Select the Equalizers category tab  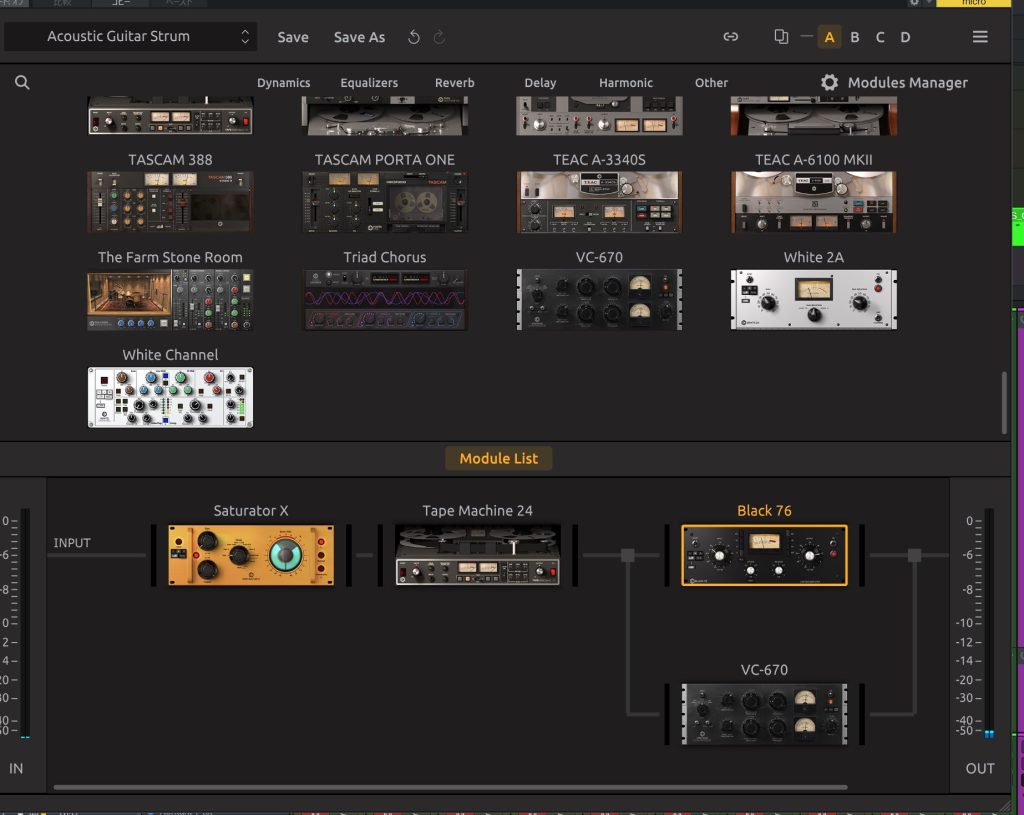(x=369, y=83)
